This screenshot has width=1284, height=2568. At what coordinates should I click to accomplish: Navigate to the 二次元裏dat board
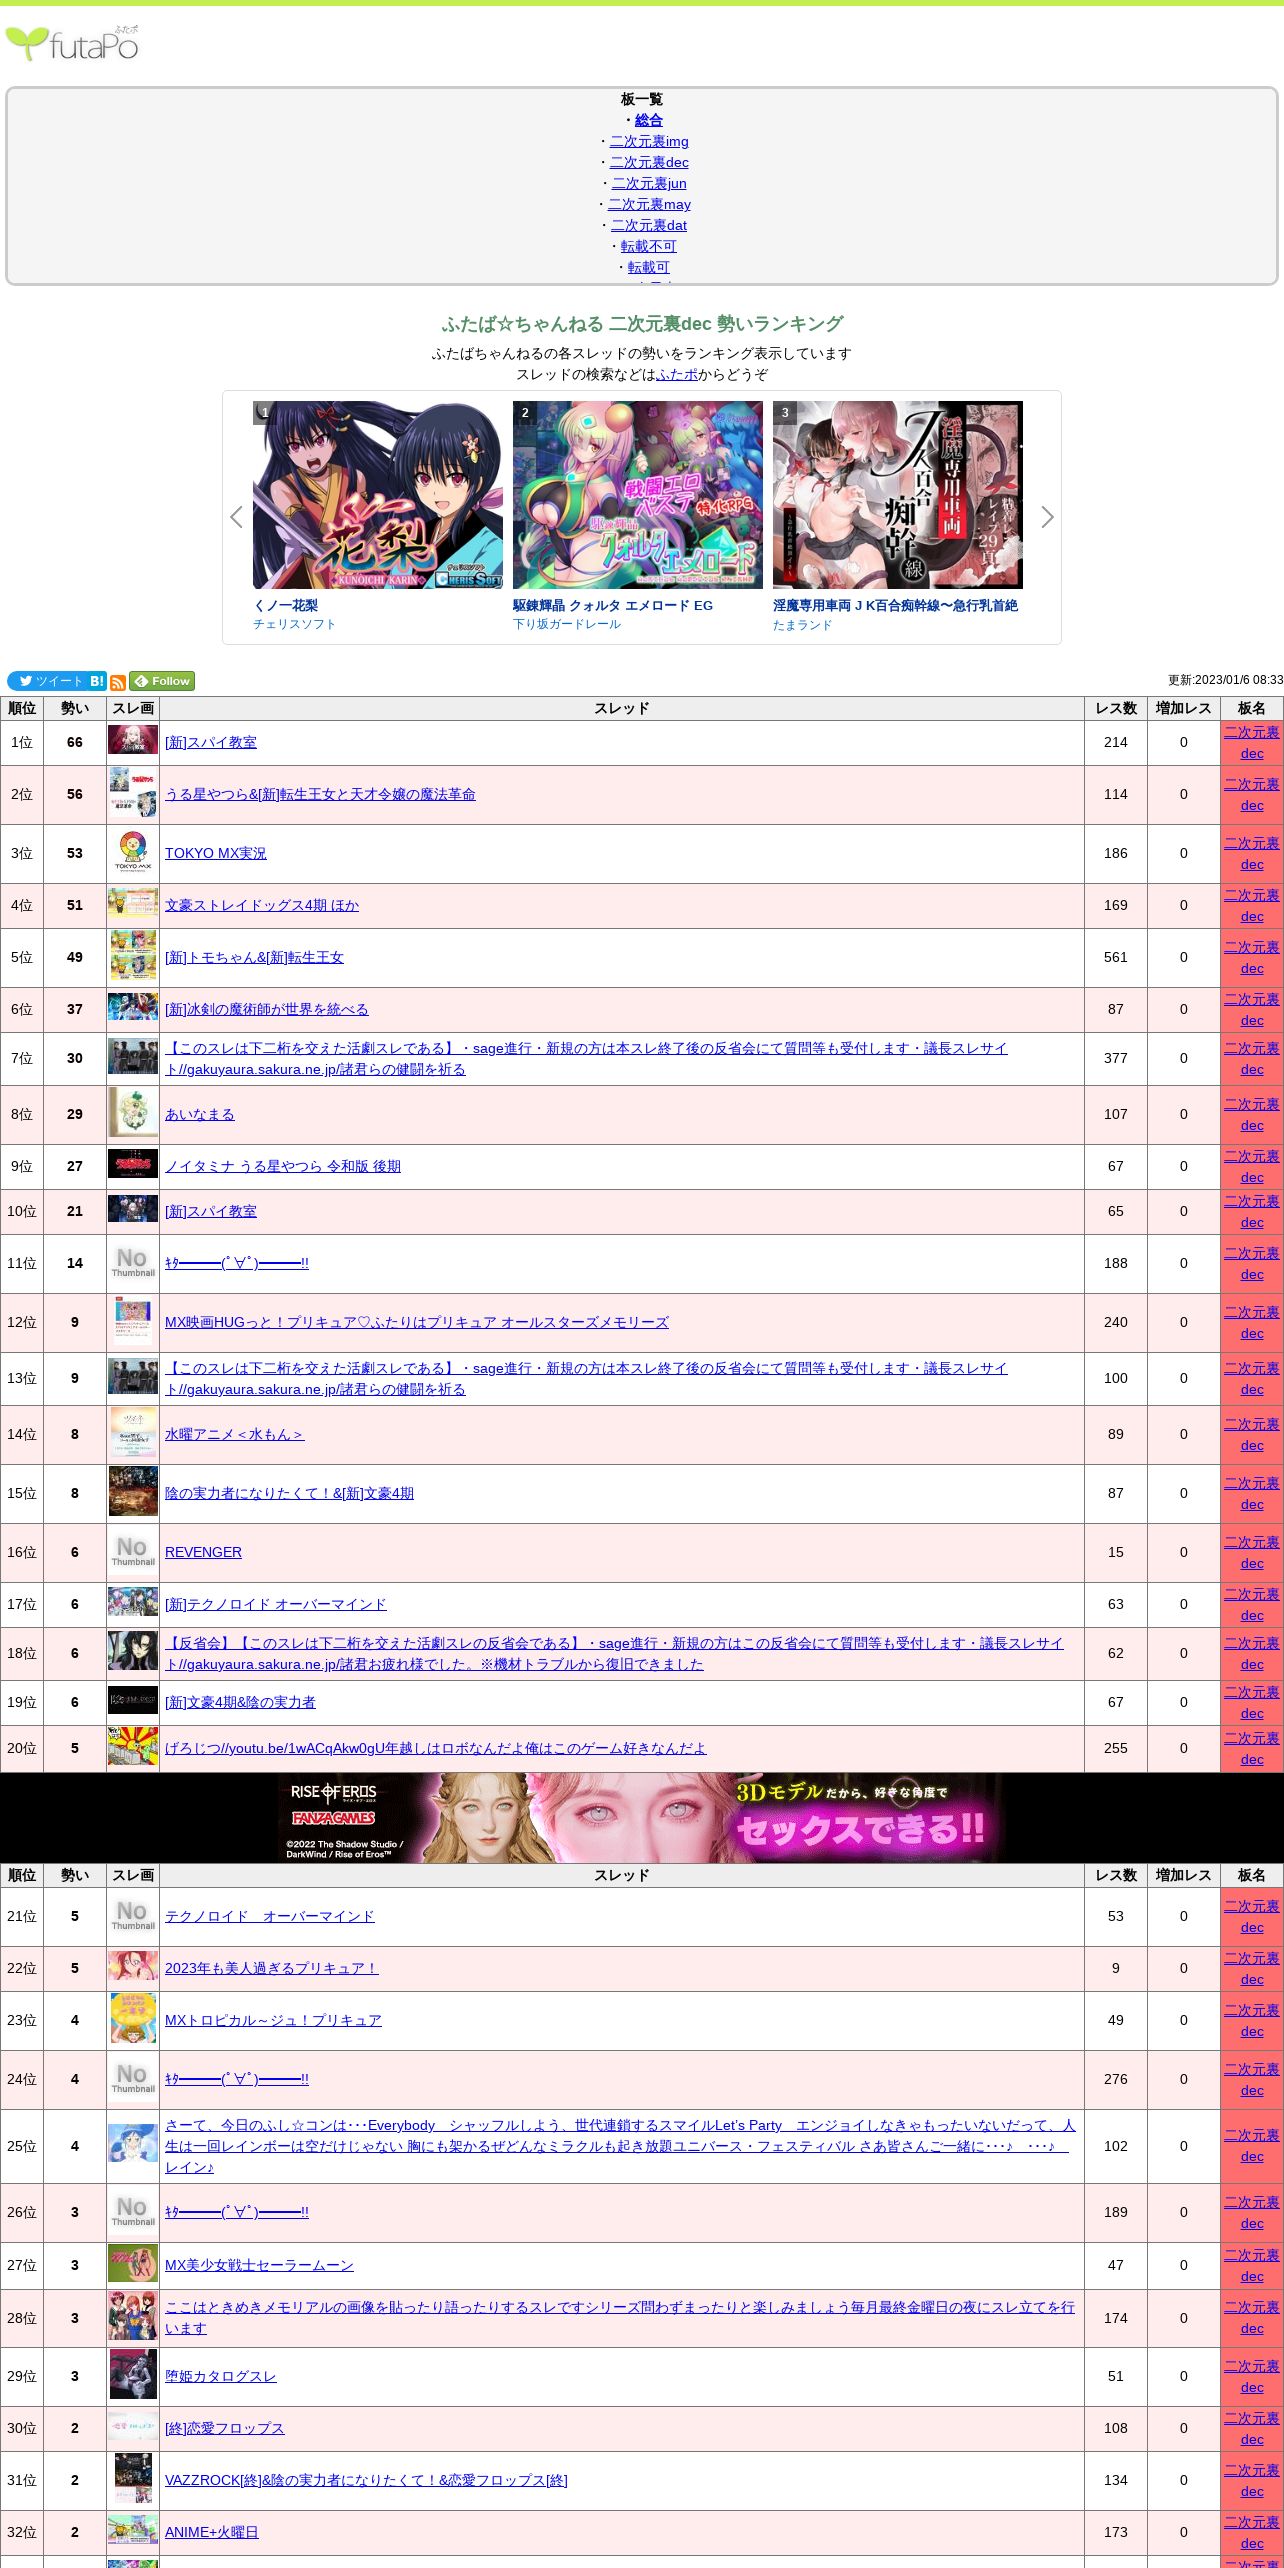click(649, 225)
